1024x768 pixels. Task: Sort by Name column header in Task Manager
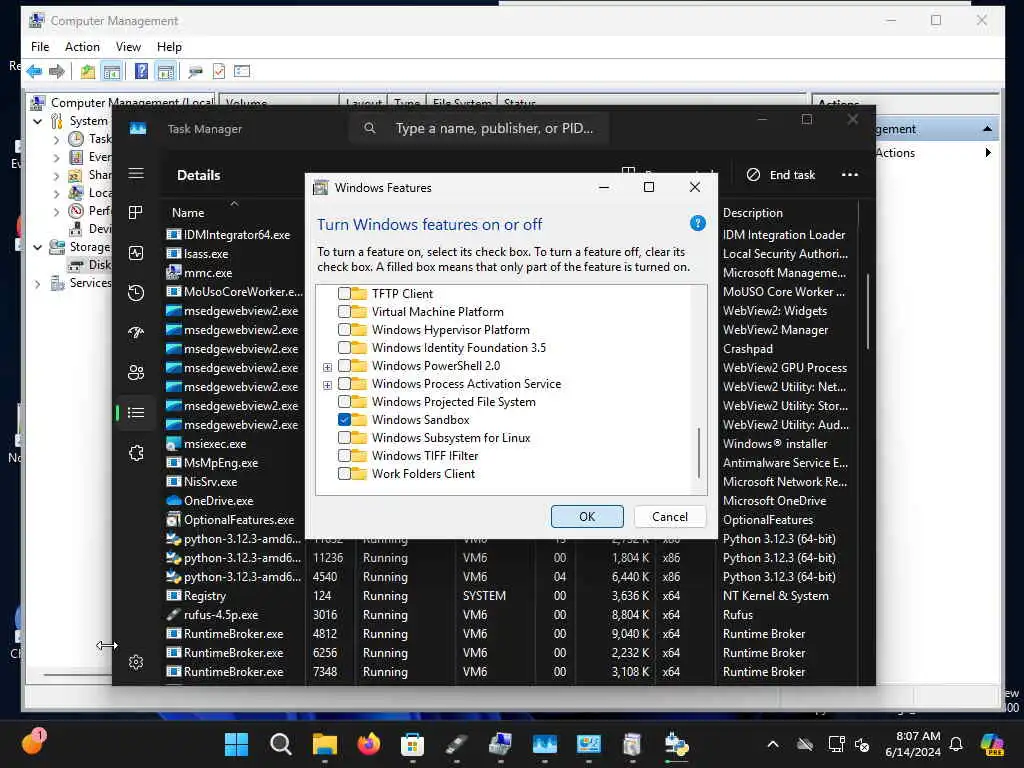(x=188, y=213)
